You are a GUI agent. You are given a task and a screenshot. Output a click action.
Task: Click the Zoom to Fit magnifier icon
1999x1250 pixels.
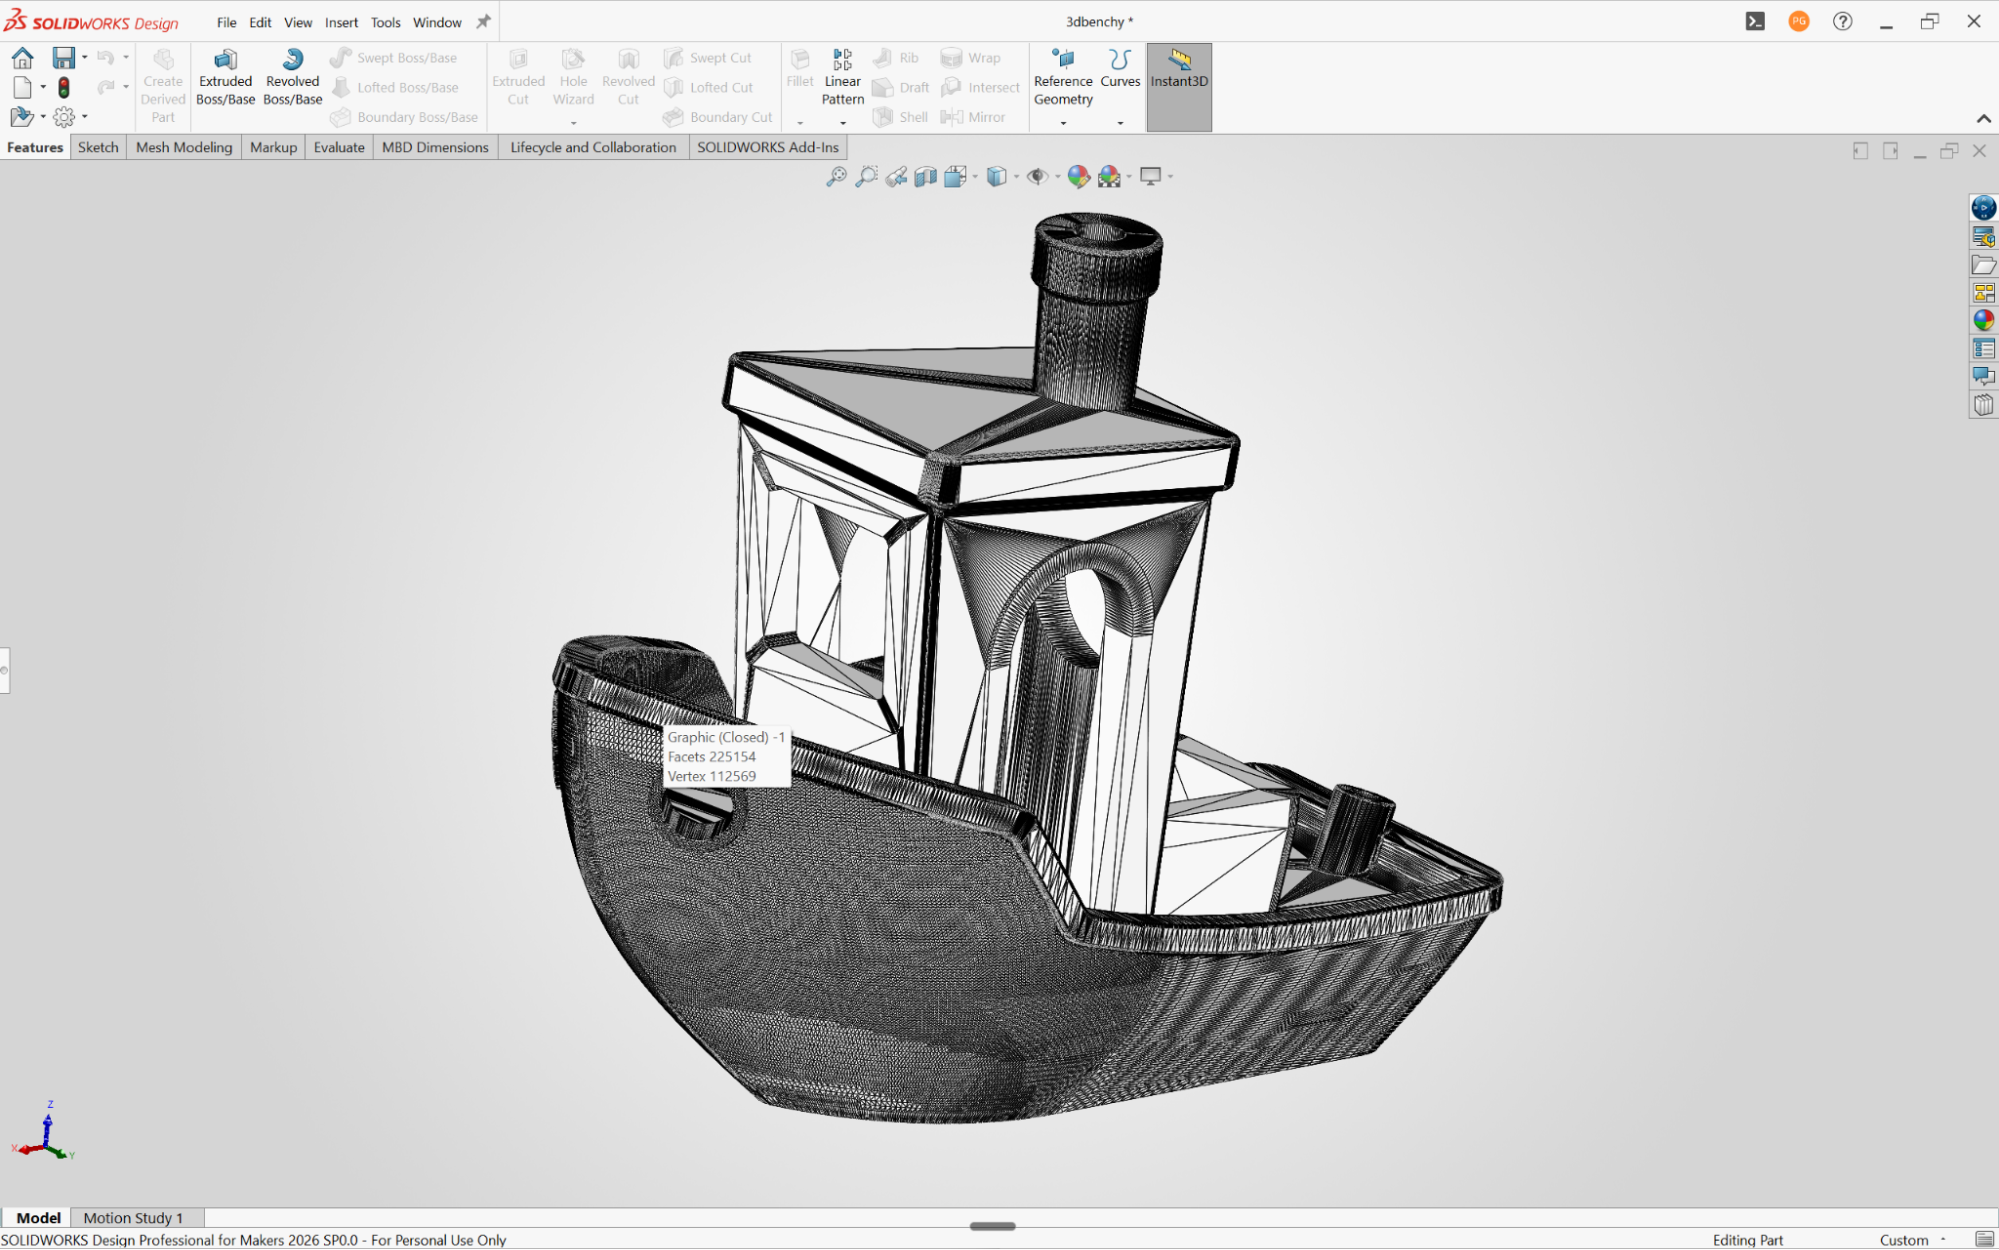click(836, 177)
